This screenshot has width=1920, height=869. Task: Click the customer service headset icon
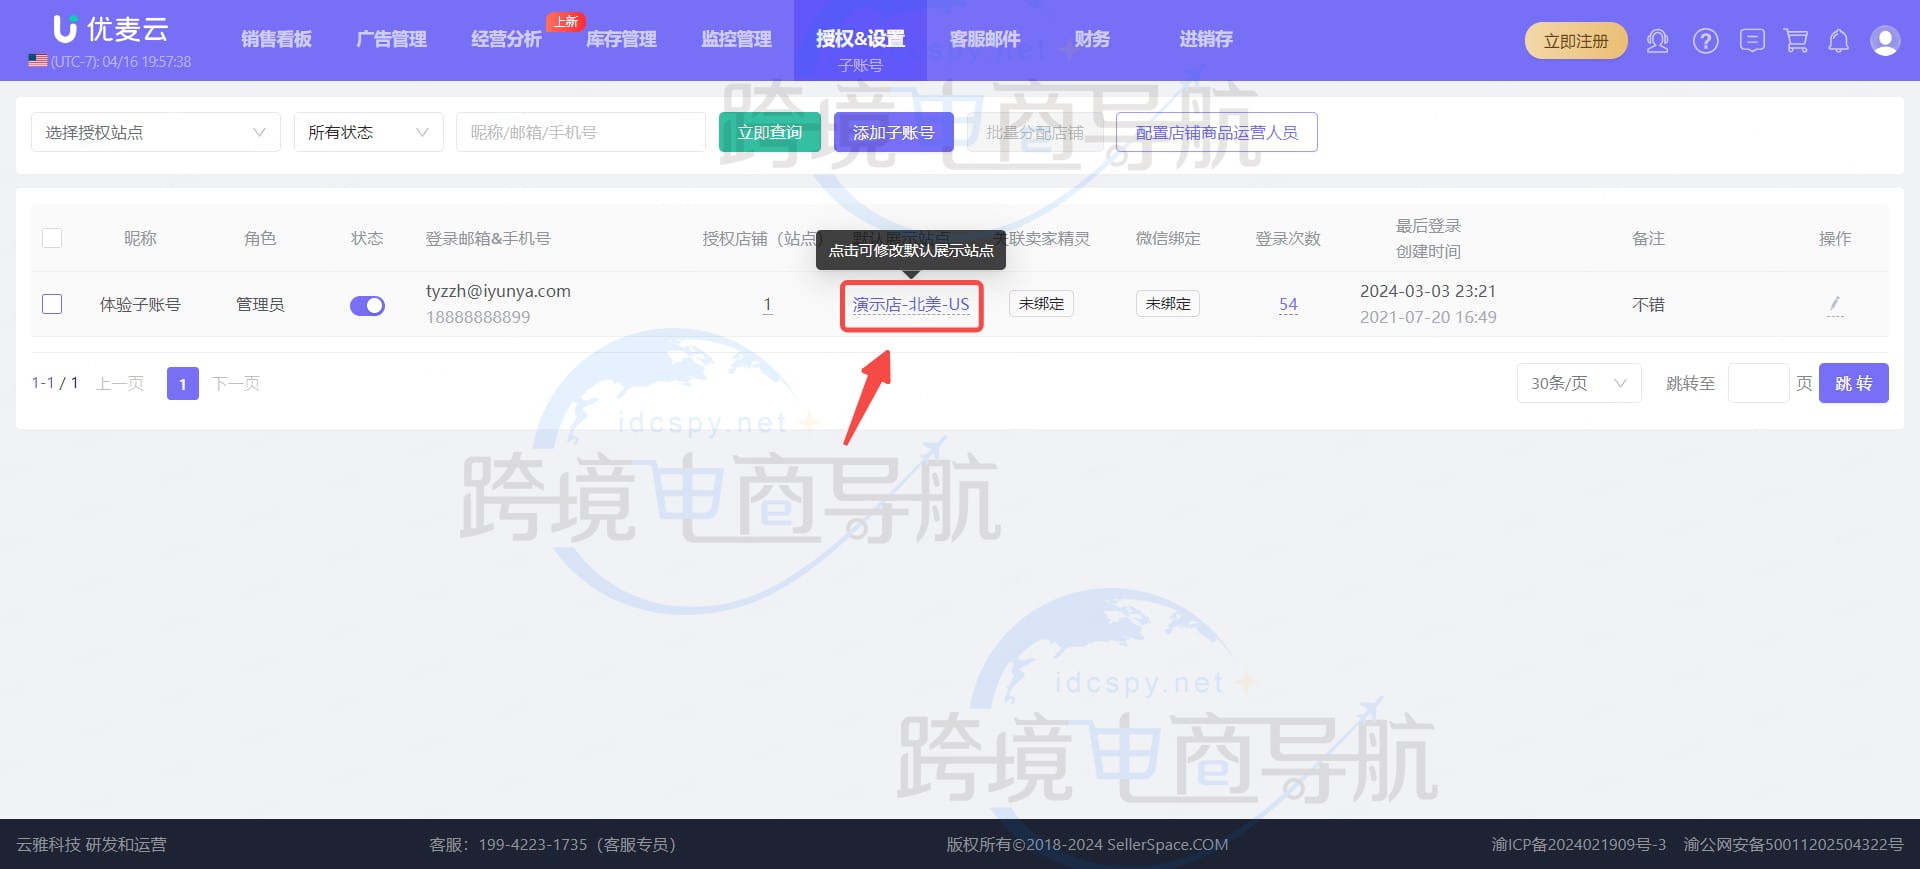click(x=1657, y=41)
